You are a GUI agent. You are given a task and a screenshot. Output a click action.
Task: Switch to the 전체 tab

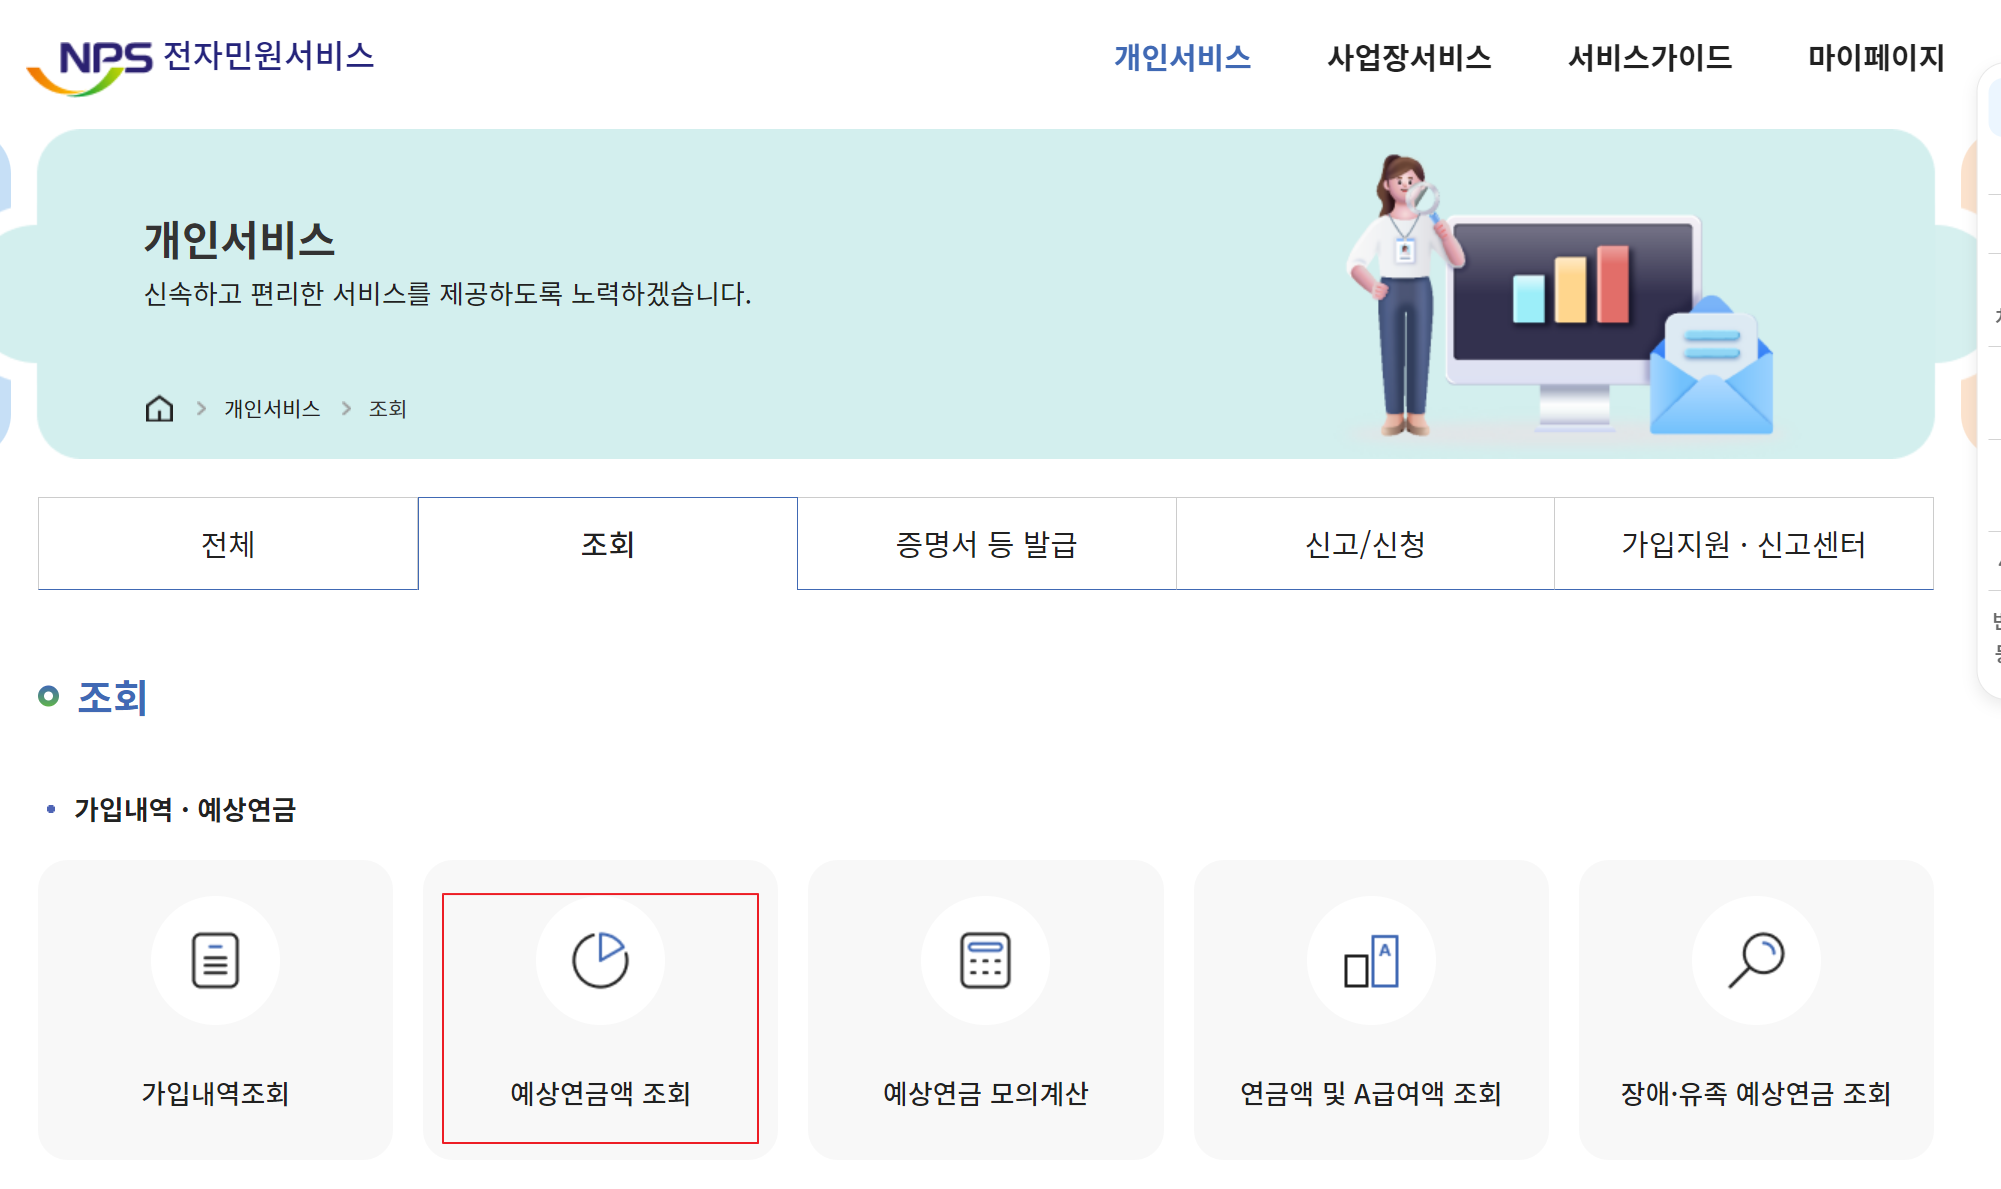(x=227, y=543)
